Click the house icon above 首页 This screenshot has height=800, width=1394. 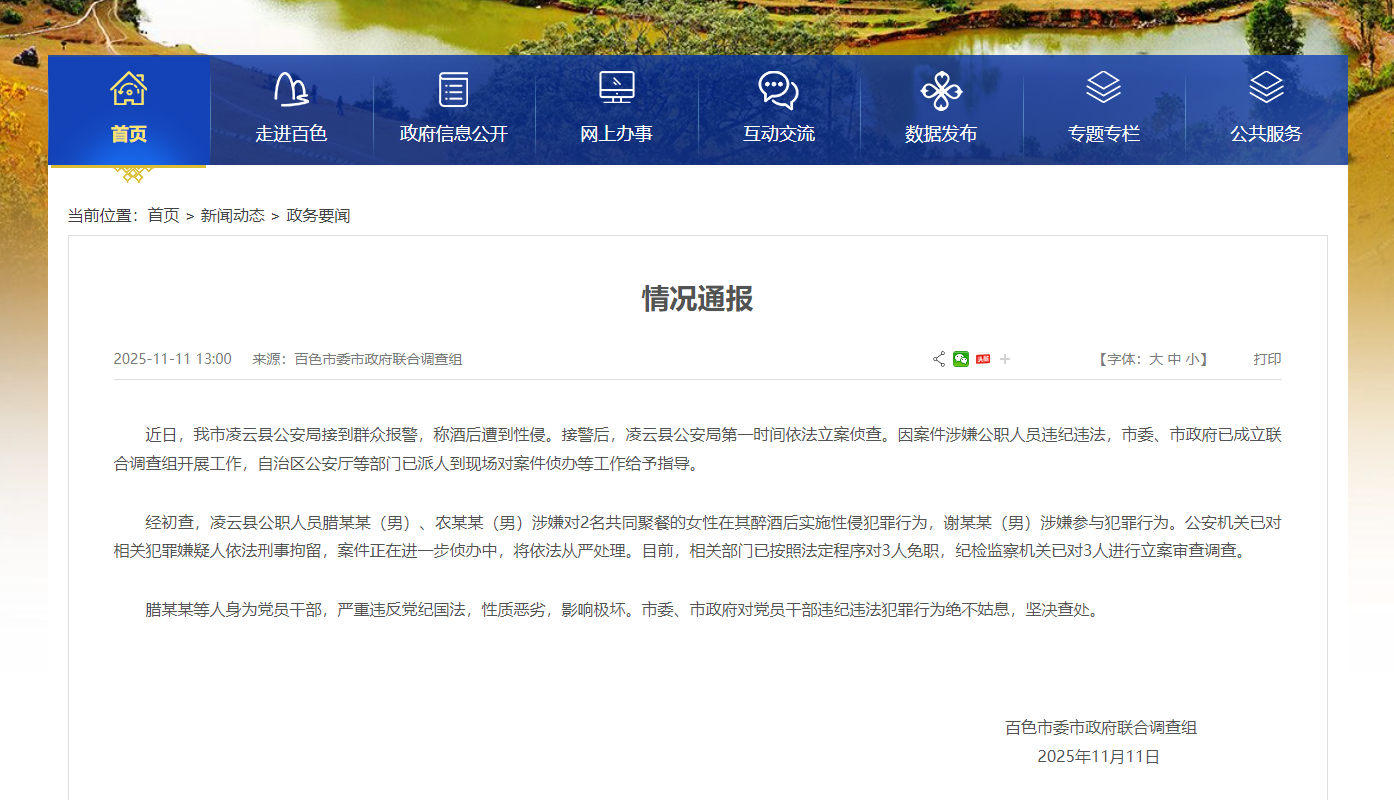pos(128,89)
